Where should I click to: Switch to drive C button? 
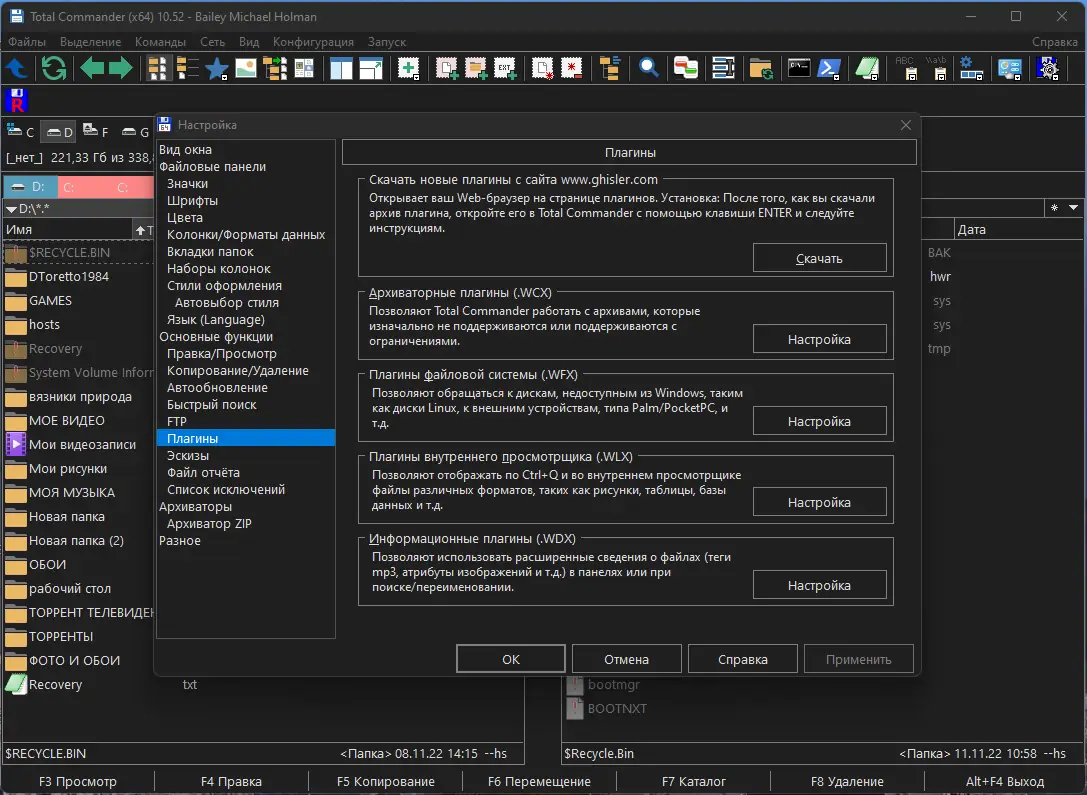point(20,132)
